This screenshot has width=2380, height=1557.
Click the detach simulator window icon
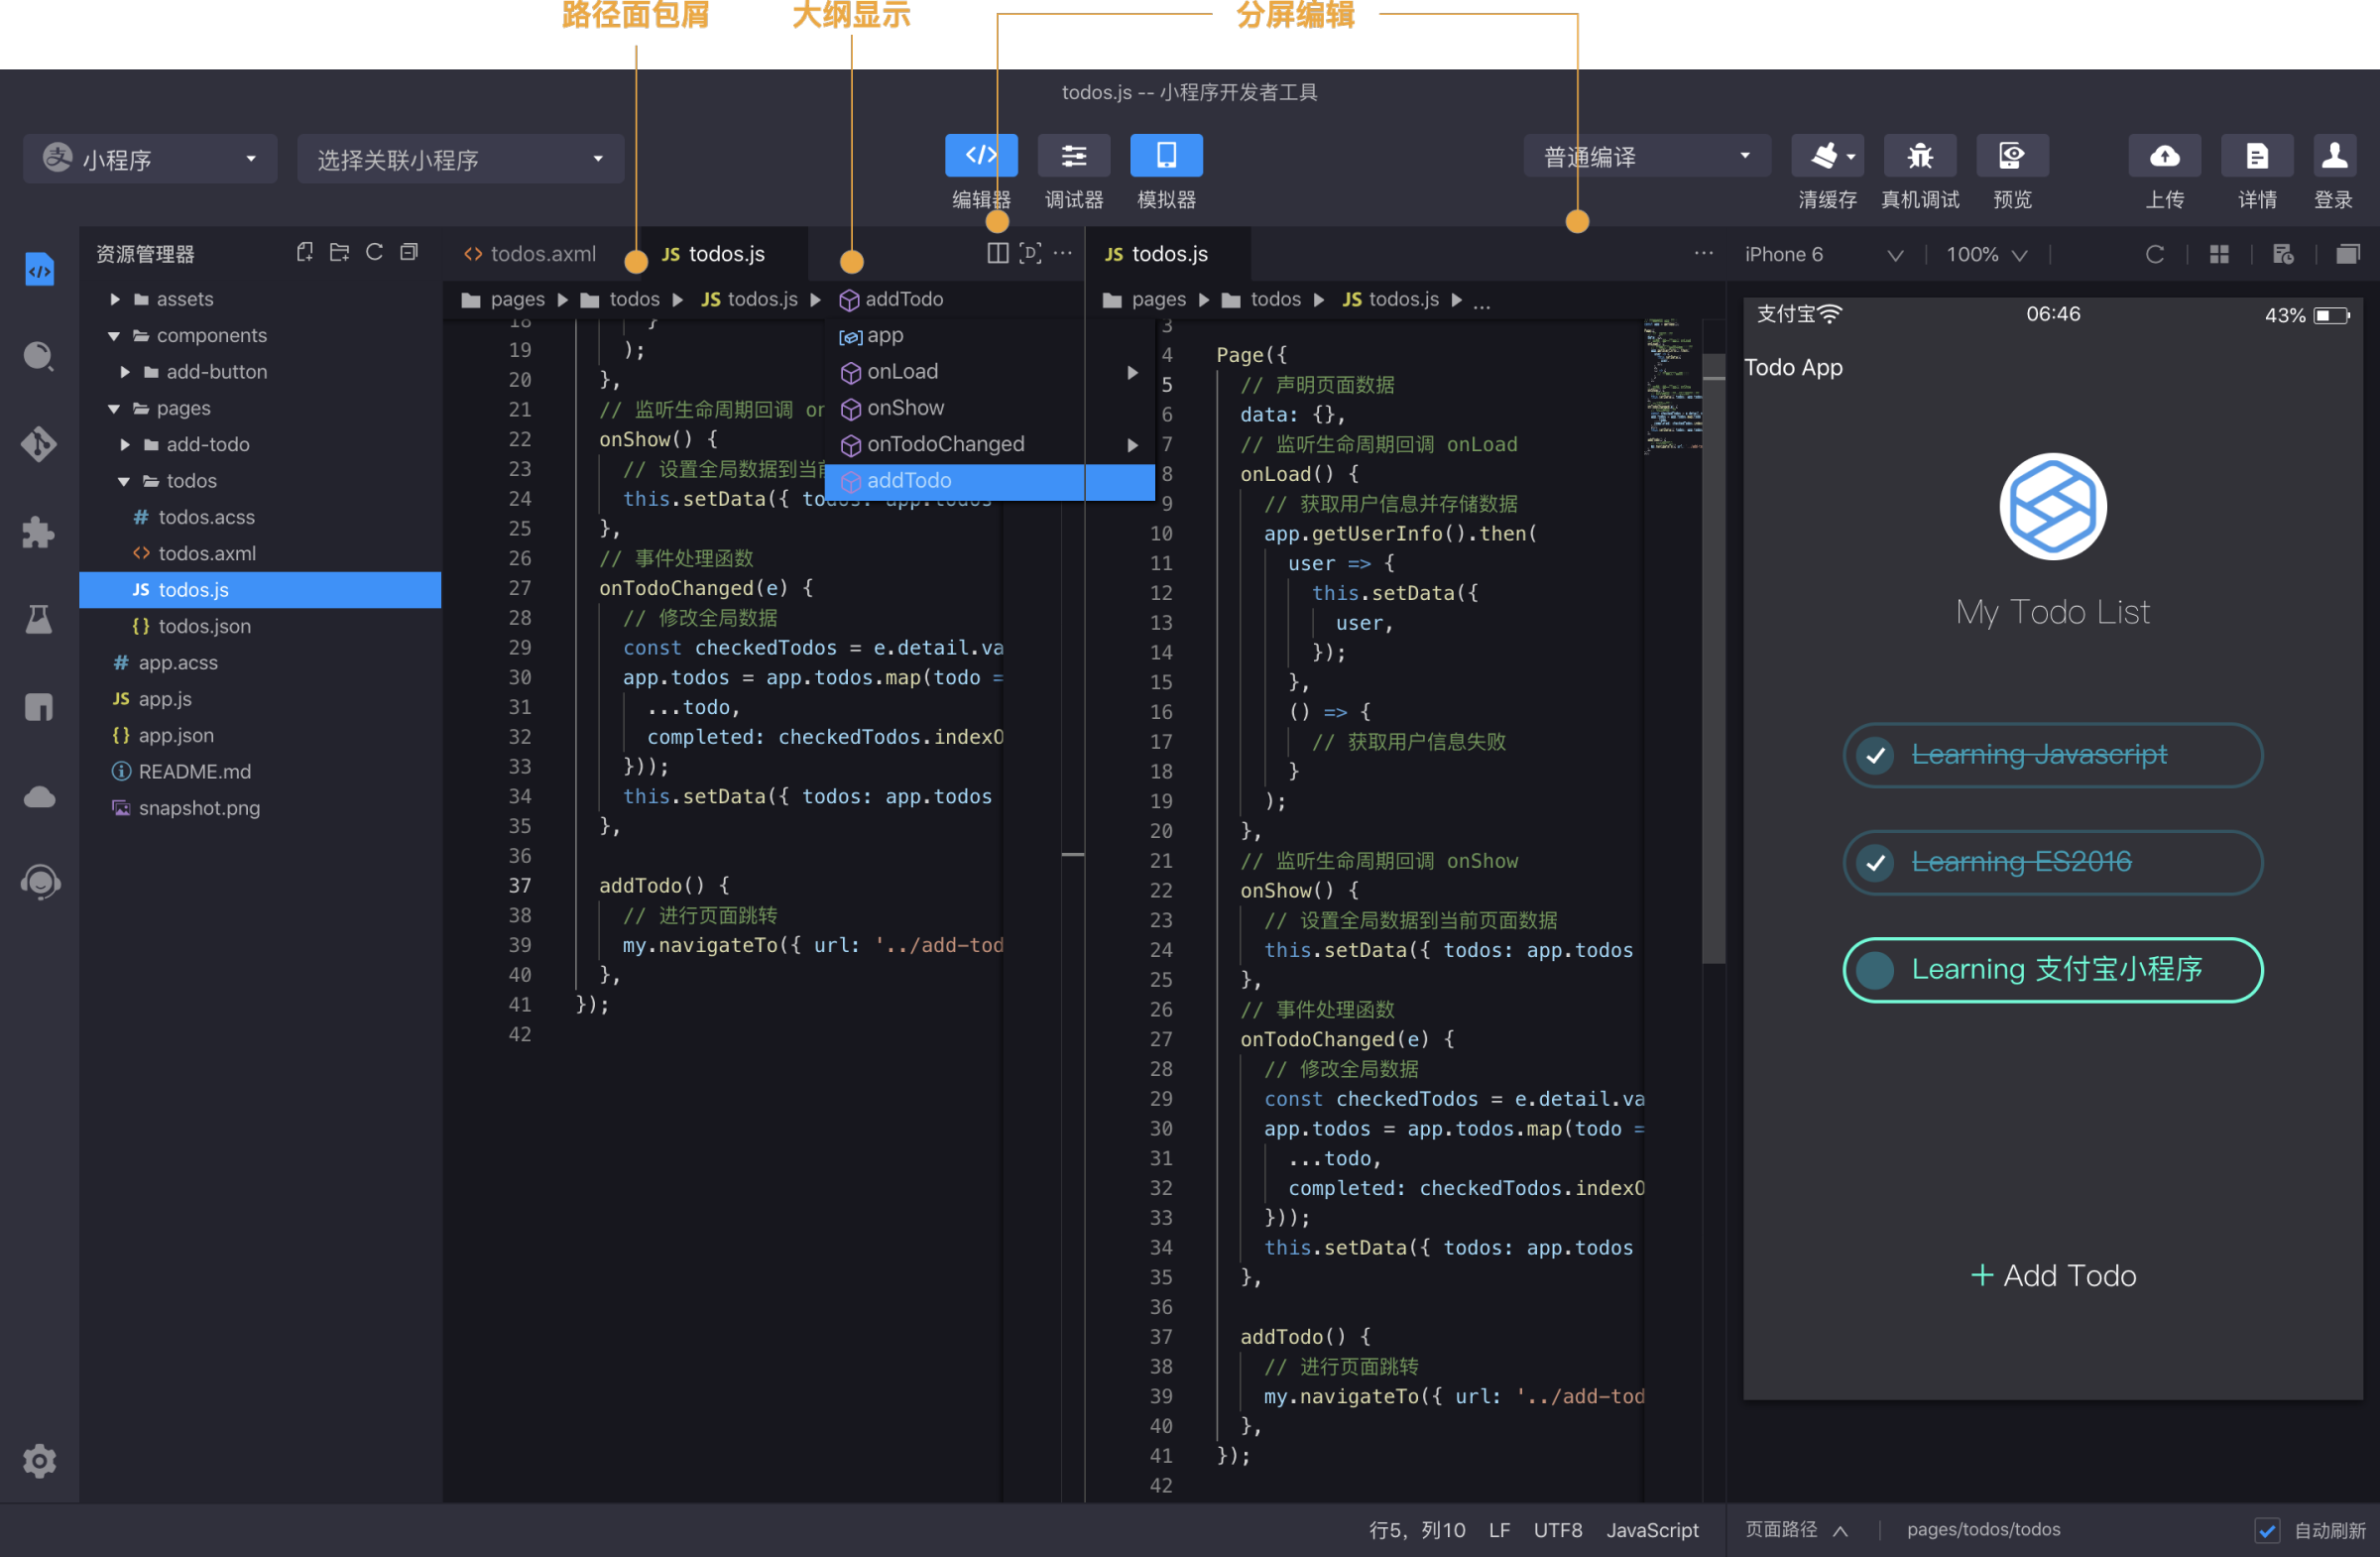pos(2348,254)
